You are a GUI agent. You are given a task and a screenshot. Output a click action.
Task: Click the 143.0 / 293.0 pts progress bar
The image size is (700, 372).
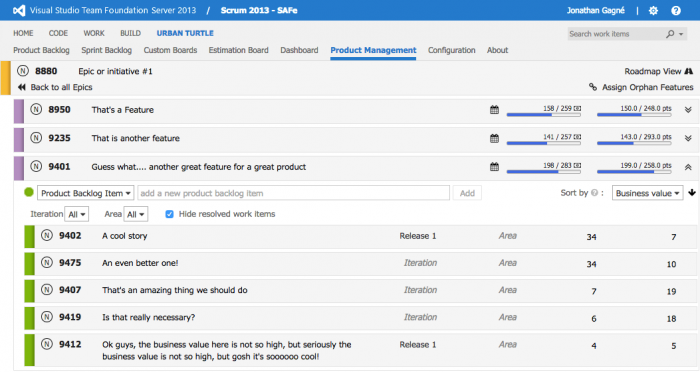[x=634, y=143]
